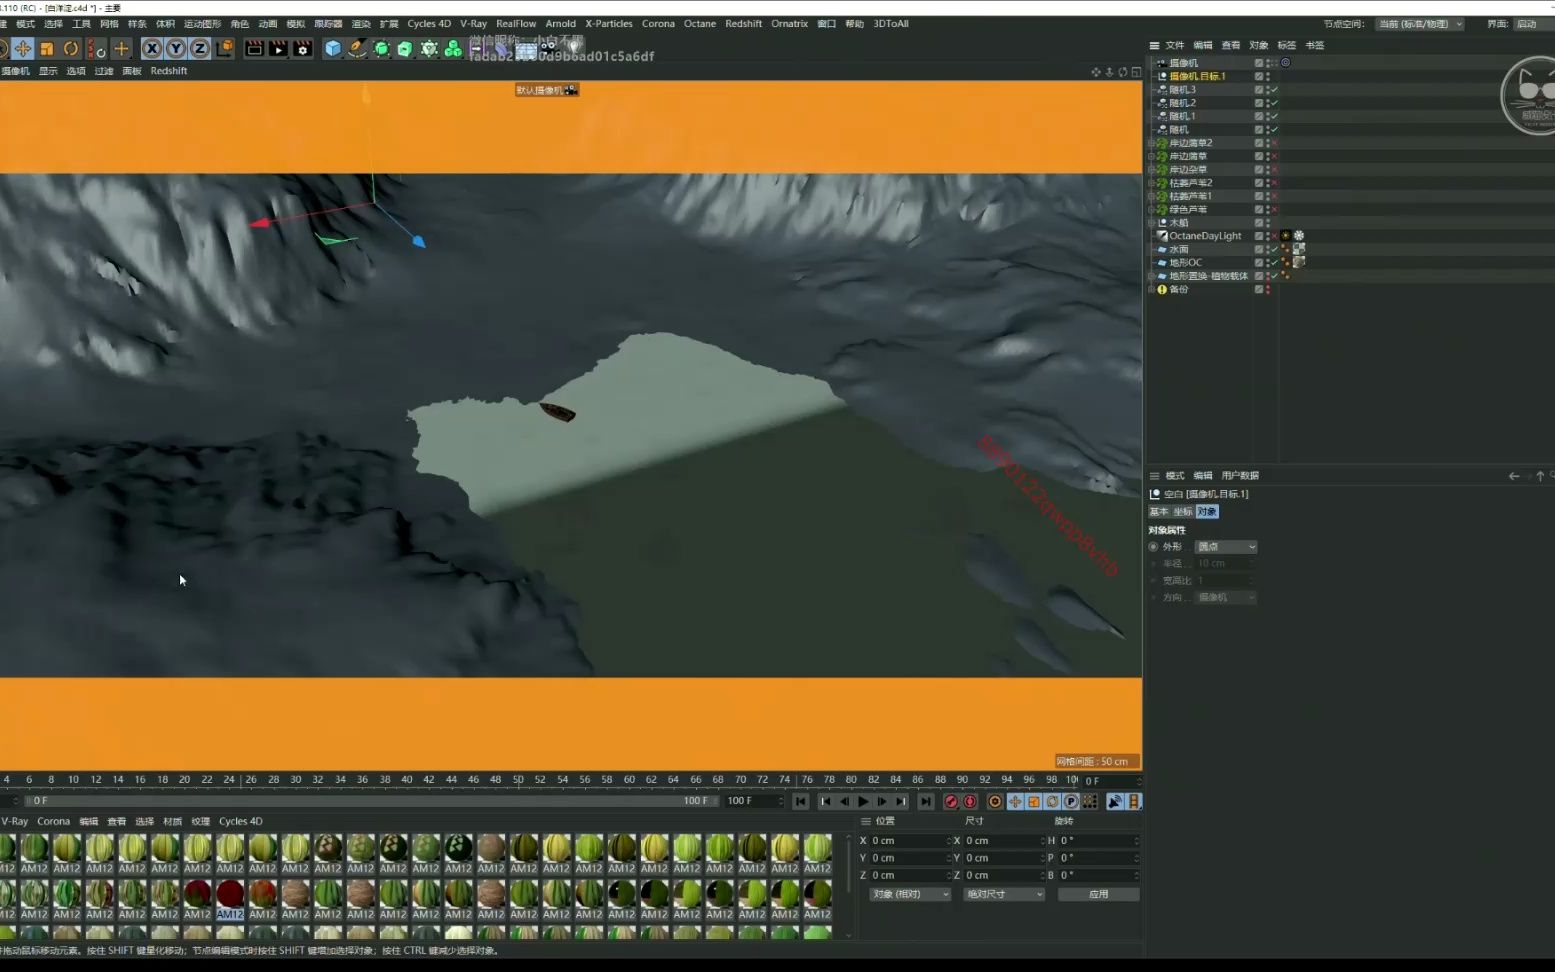Viewport: 1555px width, 972px height.
Task: Expand the 枯萎芦苇2 tree node
Action: 1152,183
